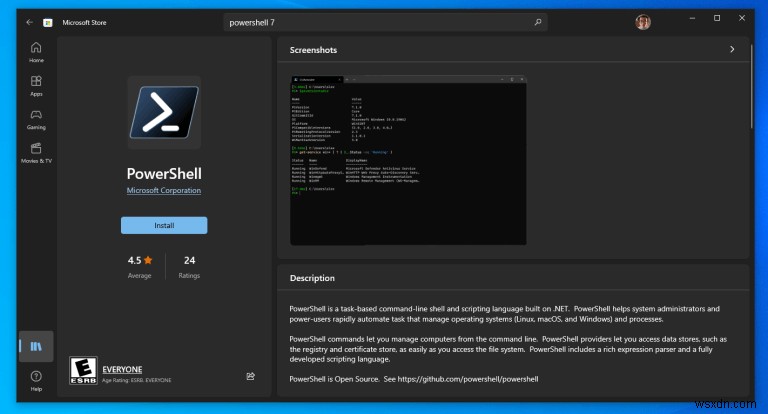Open the Apps section in sidebar
The width and height of the screenshot is (768, 414).
point(36,86)
